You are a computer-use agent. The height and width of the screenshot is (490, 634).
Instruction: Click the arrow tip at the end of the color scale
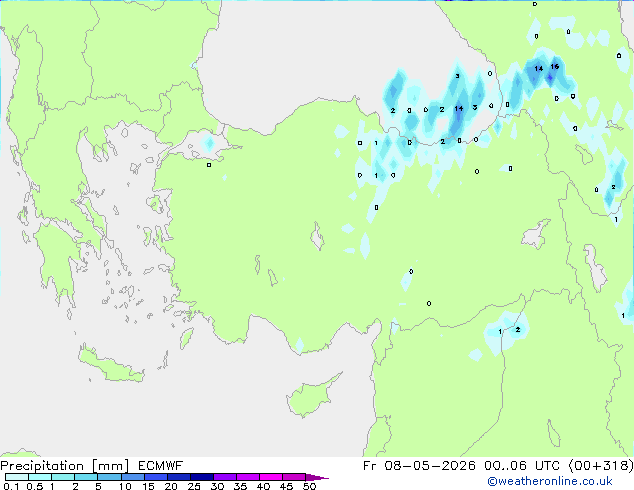pos(317,478)
